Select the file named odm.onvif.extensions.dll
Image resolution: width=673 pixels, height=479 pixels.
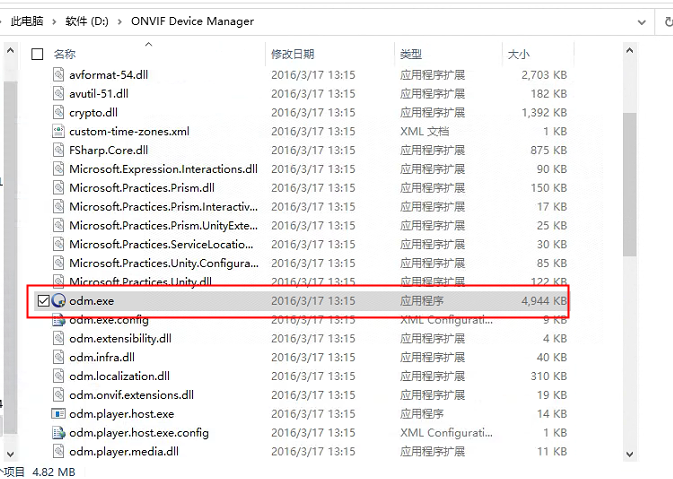point(131,395)
